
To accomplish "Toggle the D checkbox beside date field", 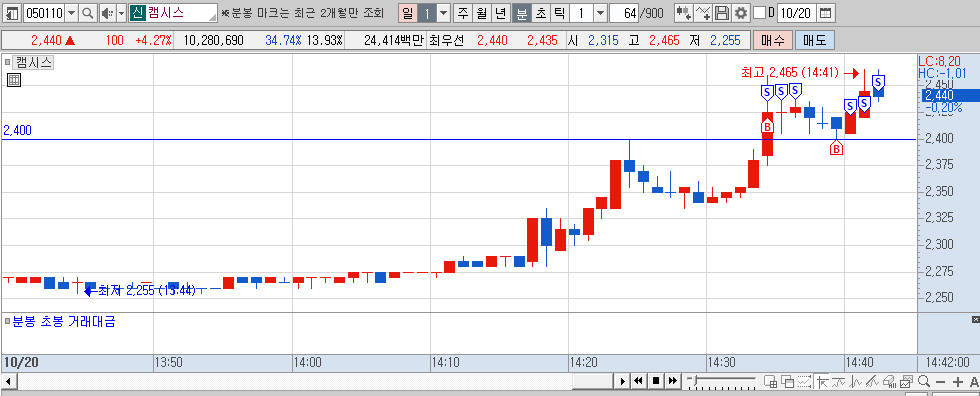I will point(759,12).
